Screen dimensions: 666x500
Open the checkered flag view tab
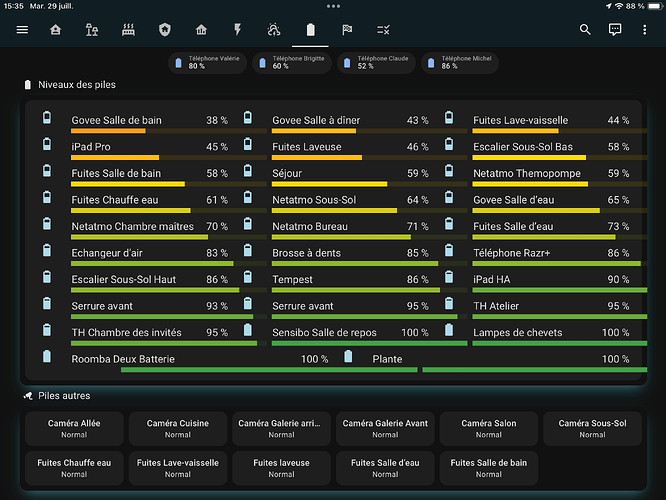347,30
